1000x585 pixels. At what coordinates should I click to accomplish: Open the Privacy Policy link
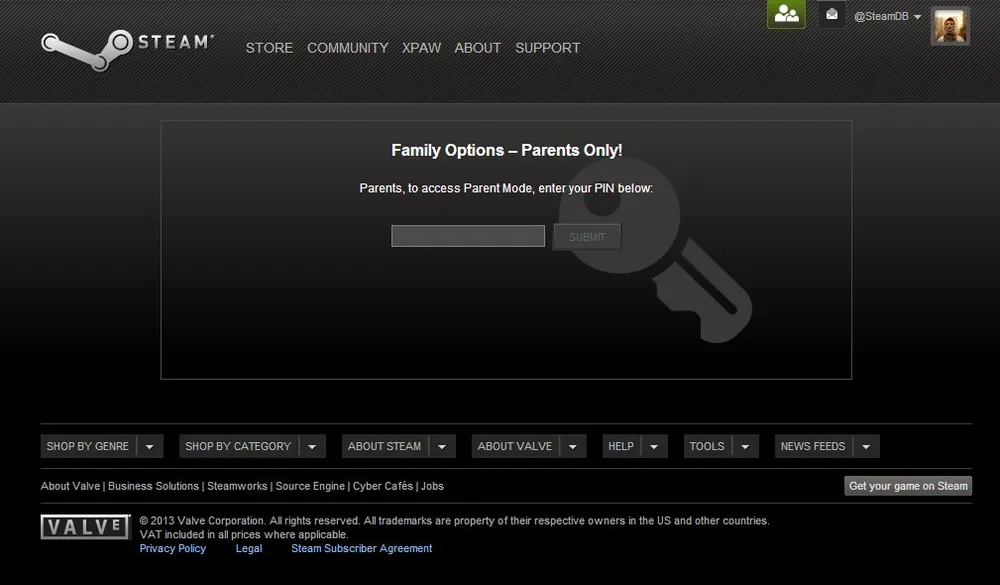point(173,549)
